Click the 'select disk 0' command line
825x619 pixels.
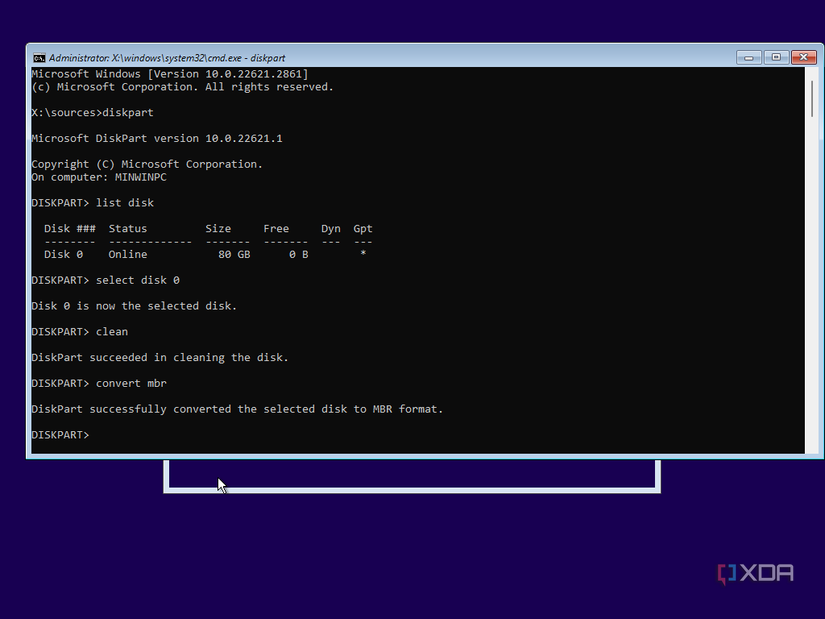click(137, 280)
